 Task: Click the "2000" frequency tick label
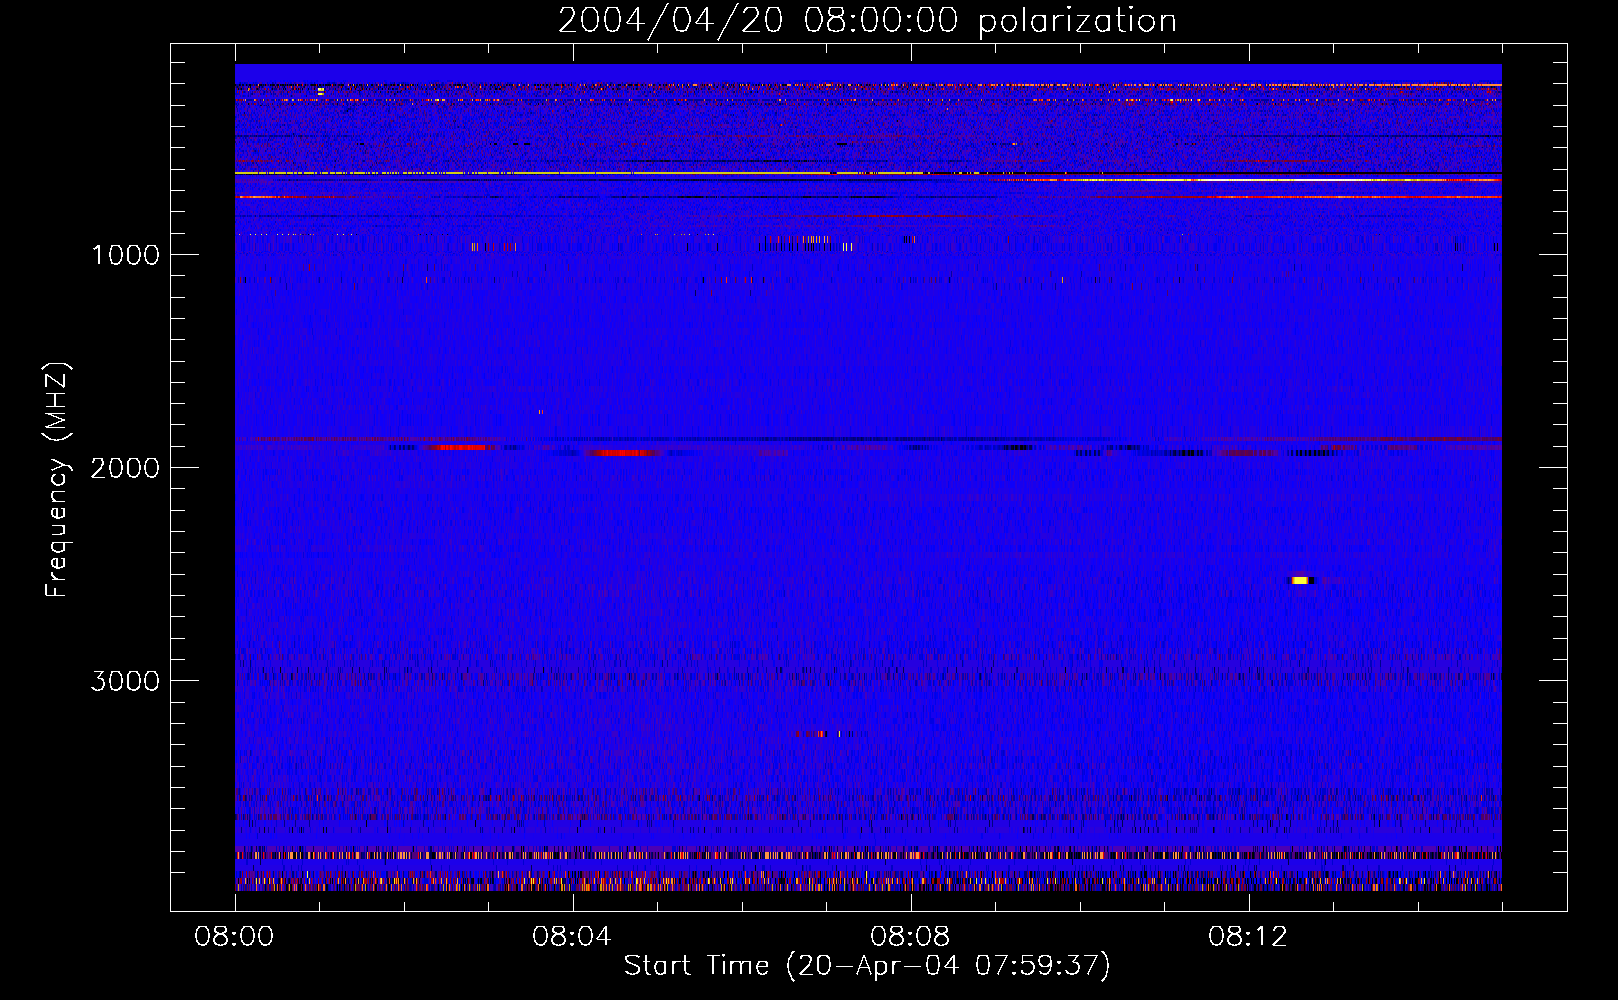tap(125, 468)
